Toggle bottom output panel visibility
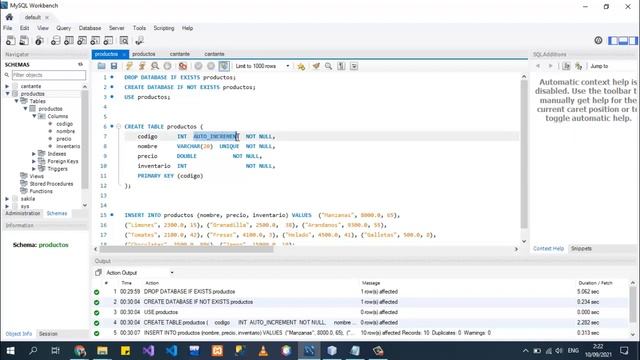Image resolution: width=640 pixels, height=360 pixels. point(623,40)
